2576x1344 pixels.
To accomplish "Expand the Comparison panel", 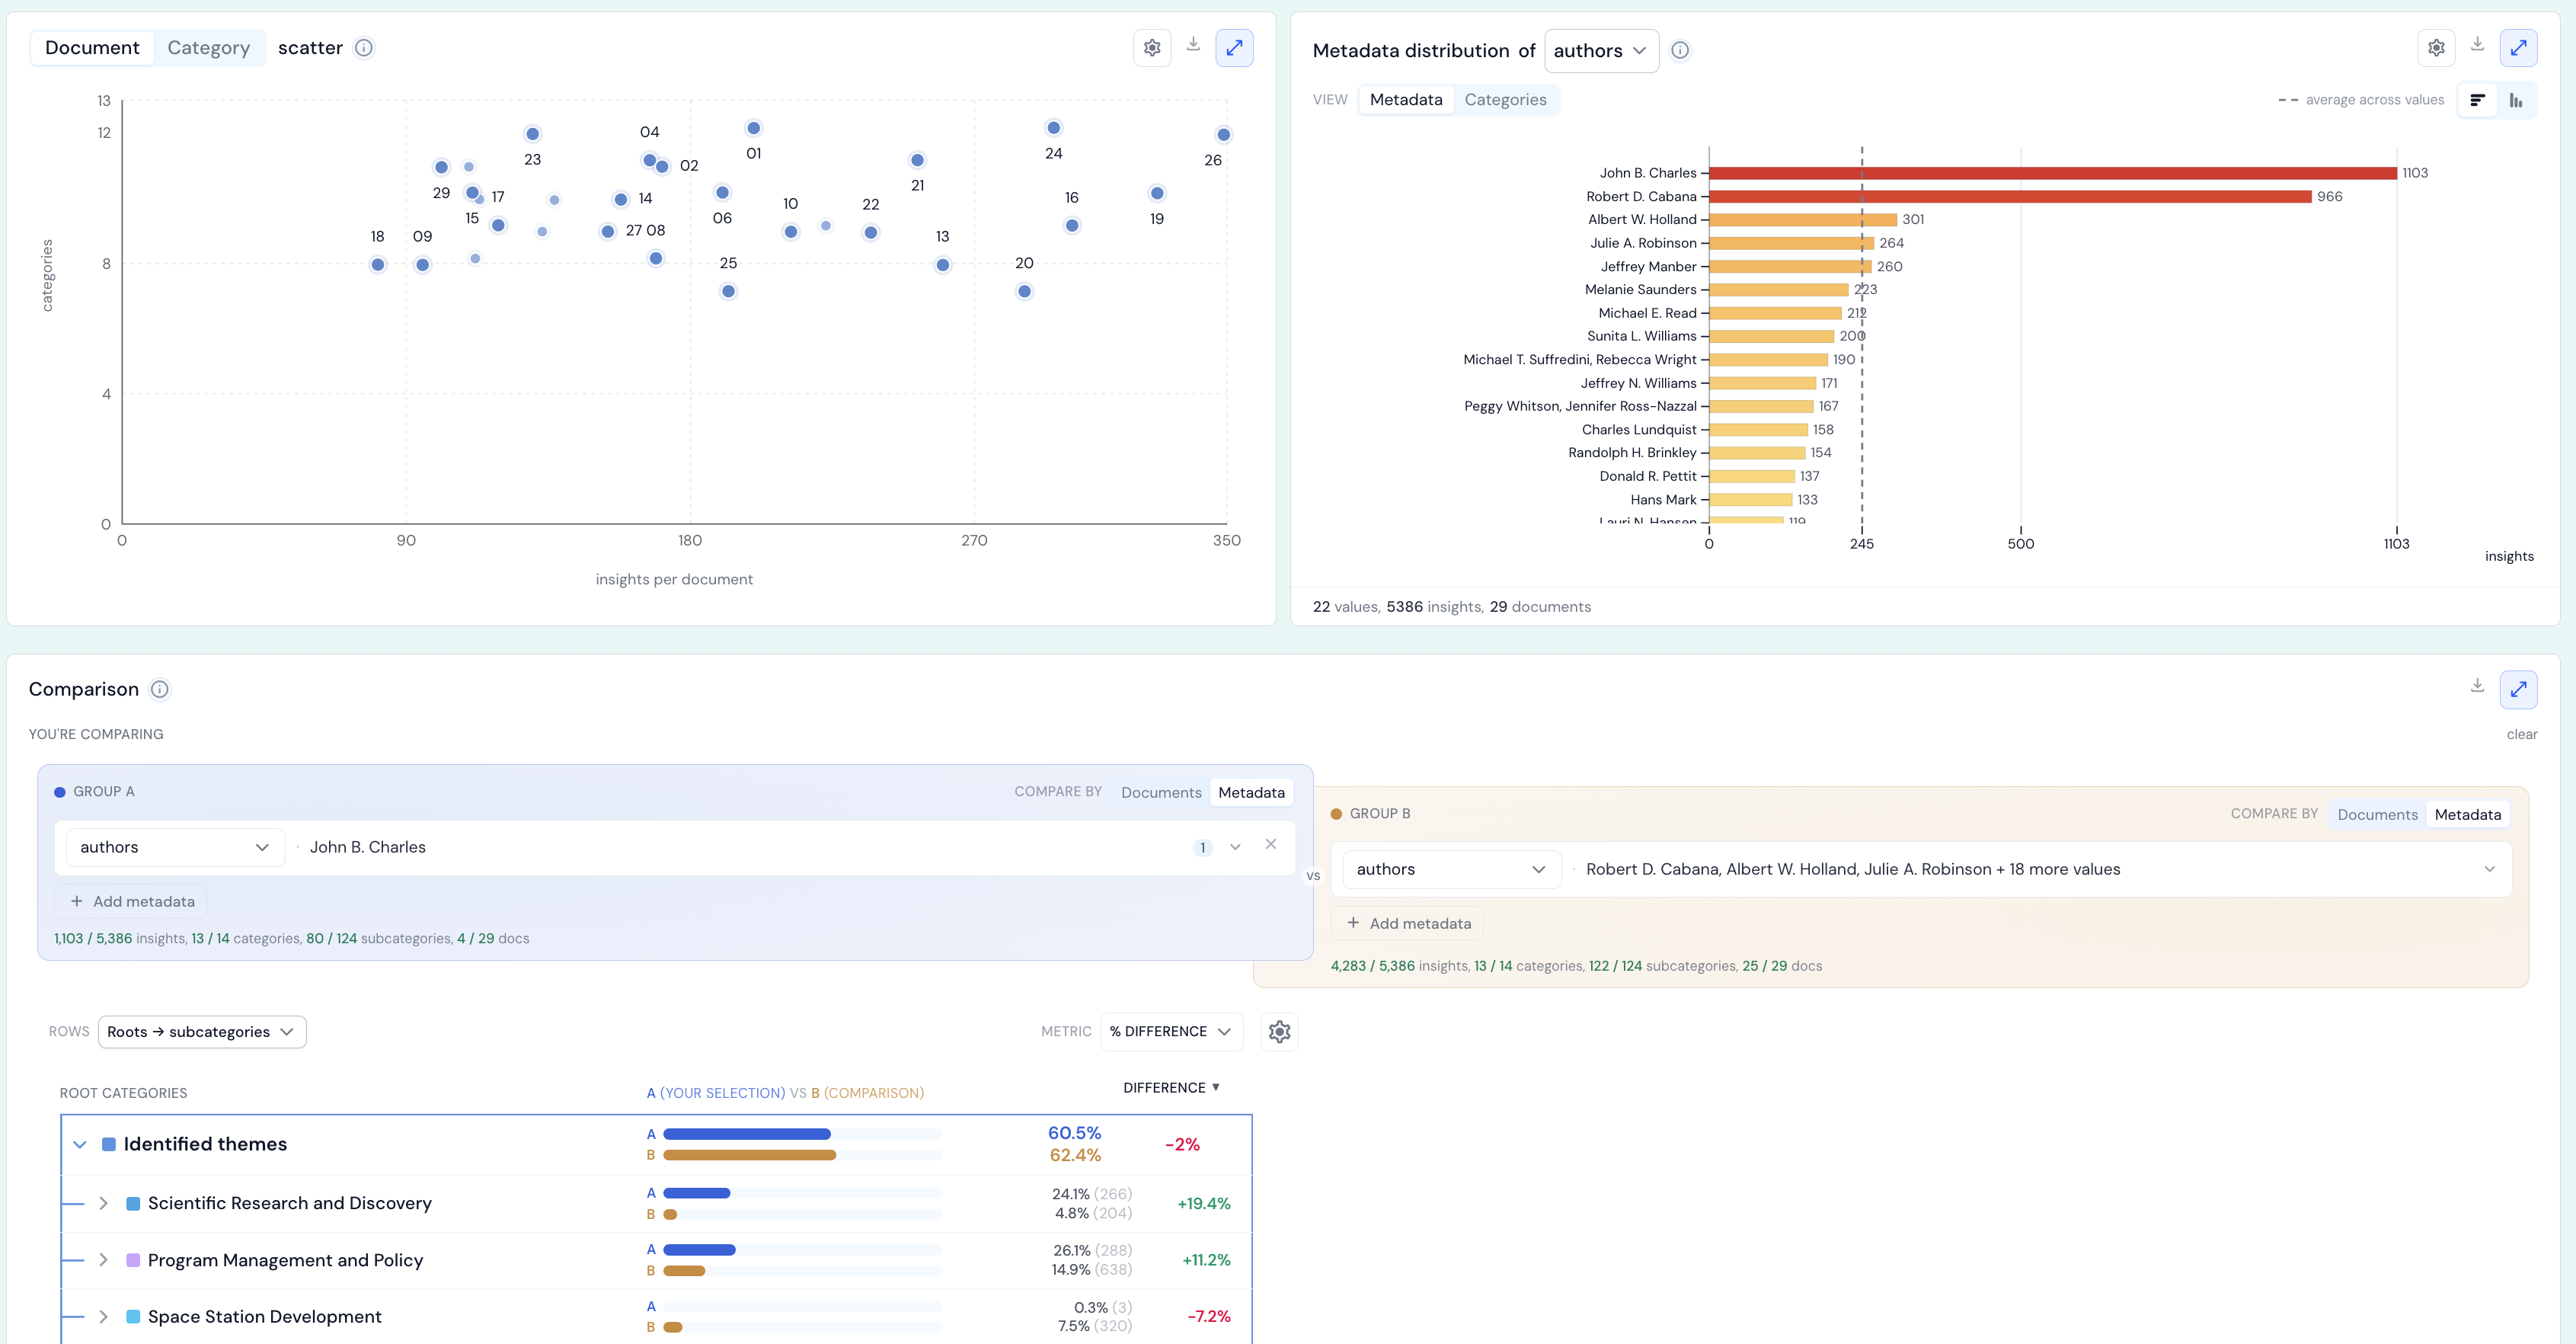I will pos(2518,689).
